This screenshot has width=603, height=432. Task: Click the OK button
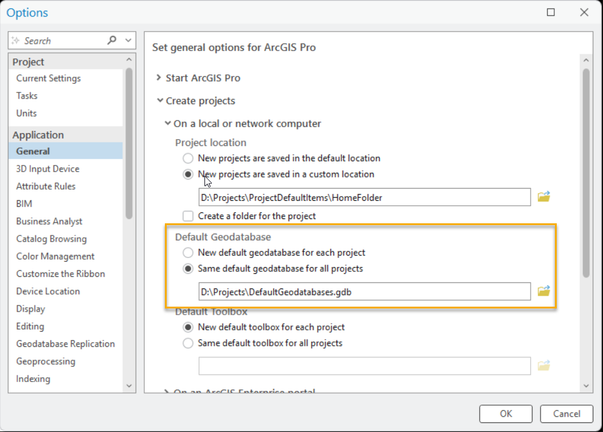click(506, 413)
